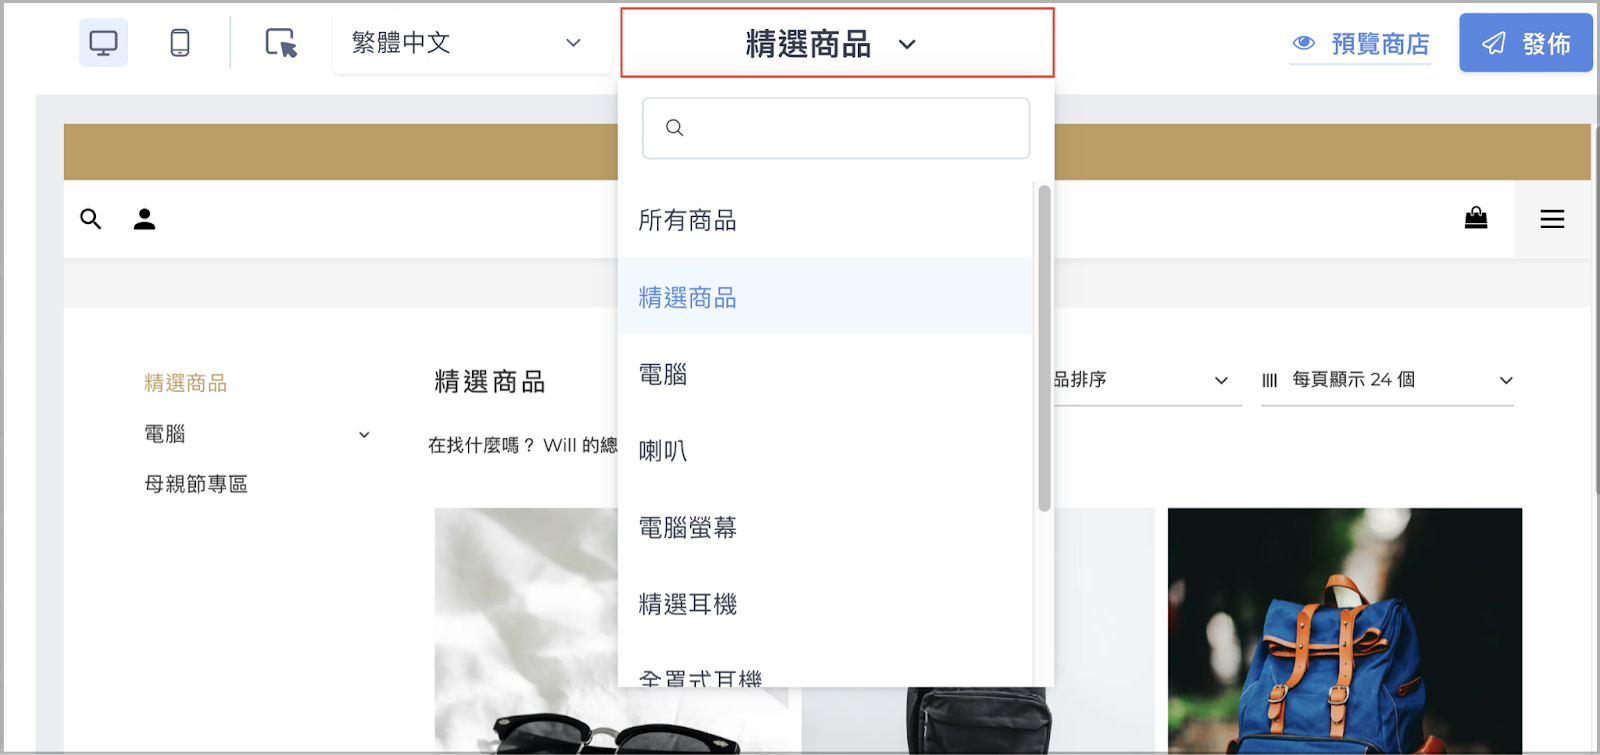The width and height of the screenshot is (1600, 755).
Task: Click the 預覽商店 preview link
Action: click(x=1360, y=44)
